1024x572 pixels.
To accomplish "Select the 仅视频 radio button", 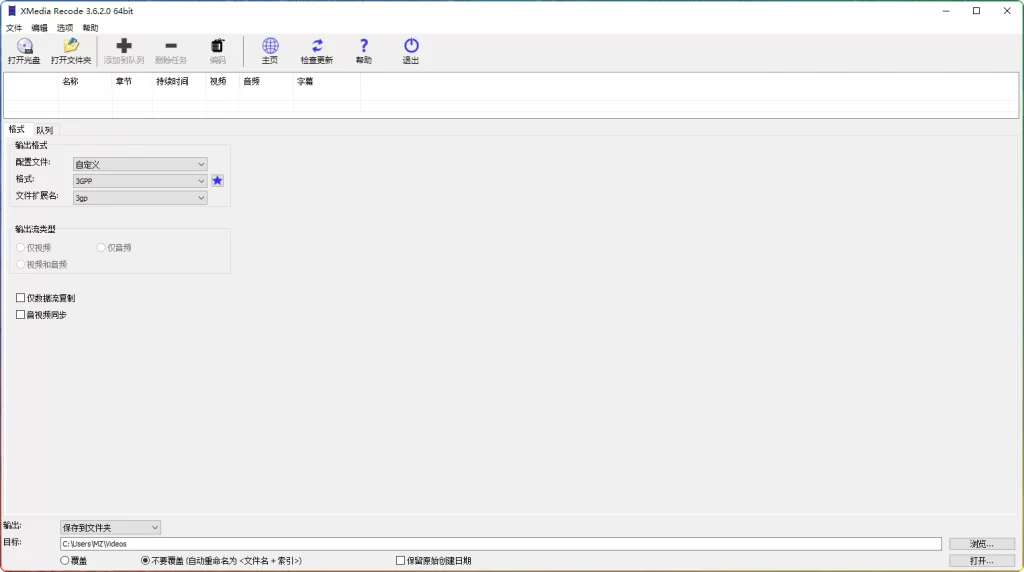I will point(21,247).
